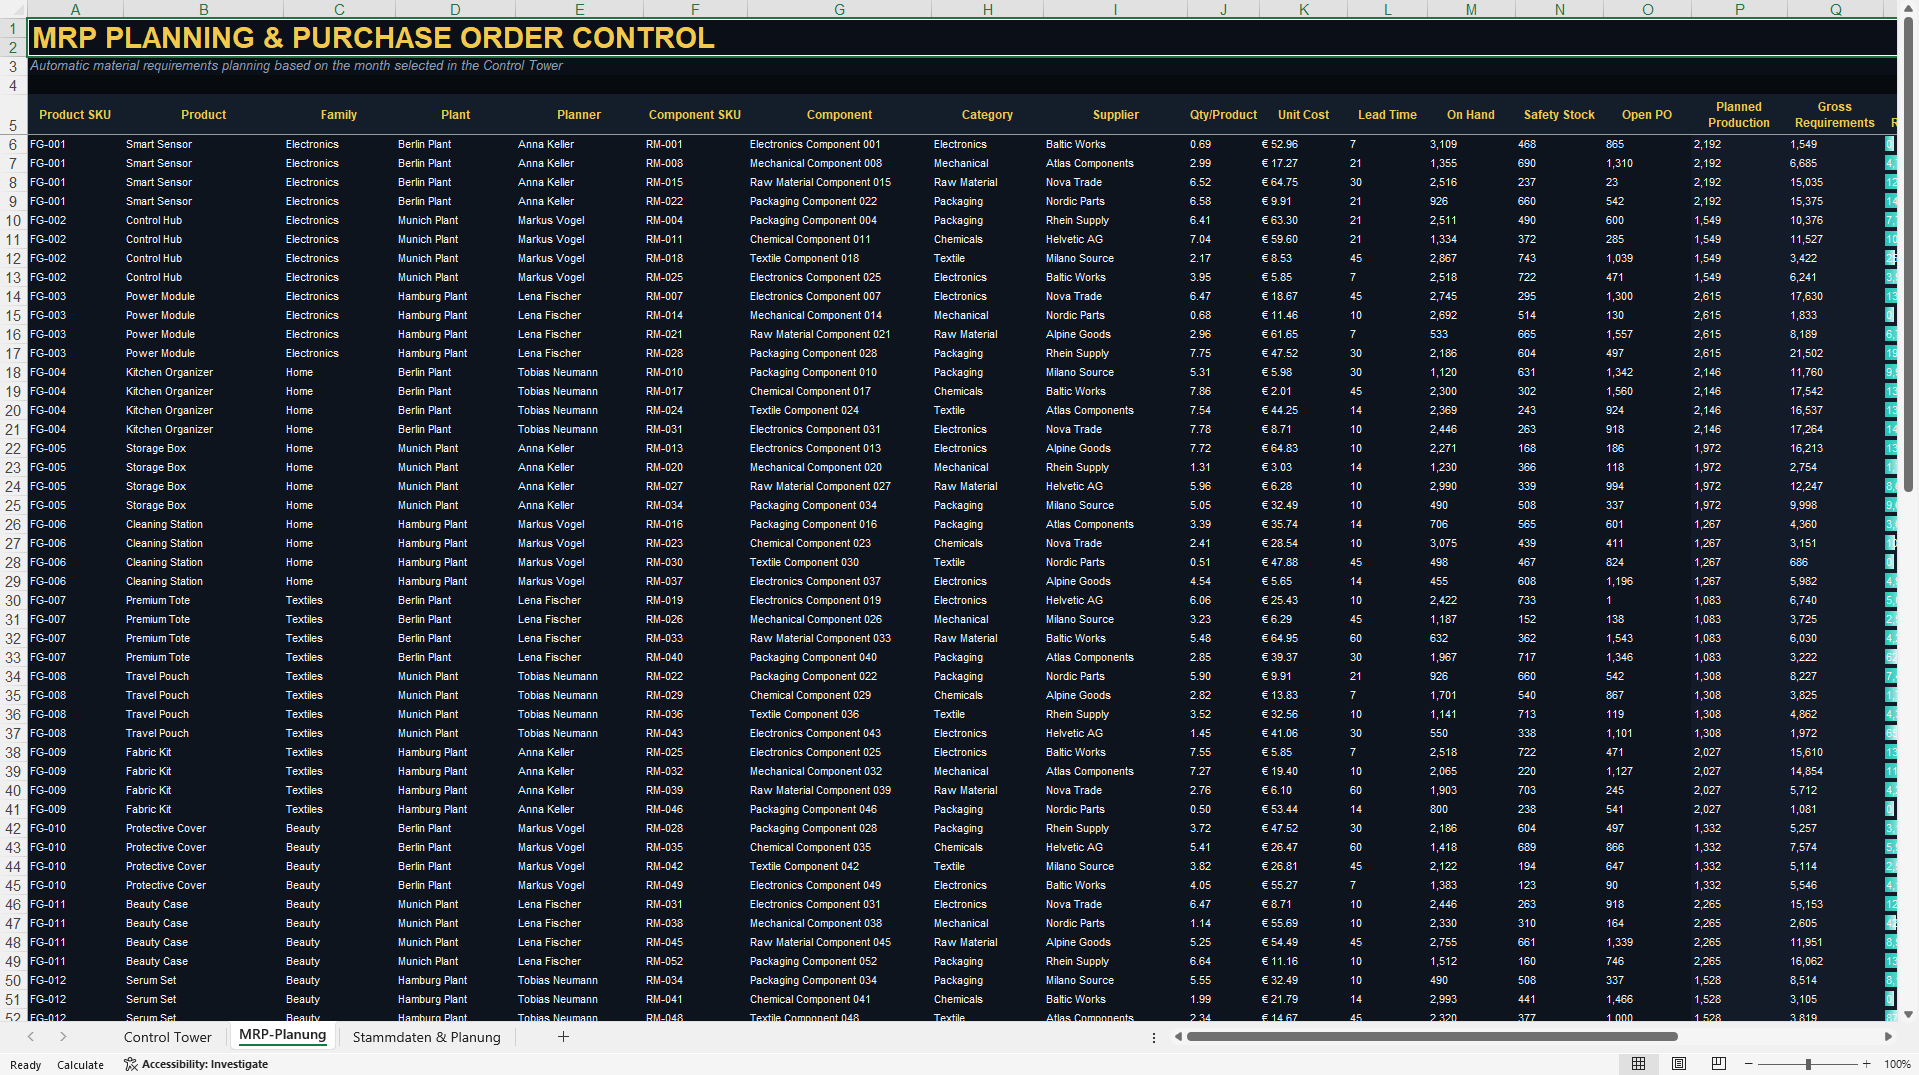This screenshot has width=1919, height=1075.
Task: Click vertical scrollbar down arrow
Action: pyautogui.click(x=1908, y=1014)
